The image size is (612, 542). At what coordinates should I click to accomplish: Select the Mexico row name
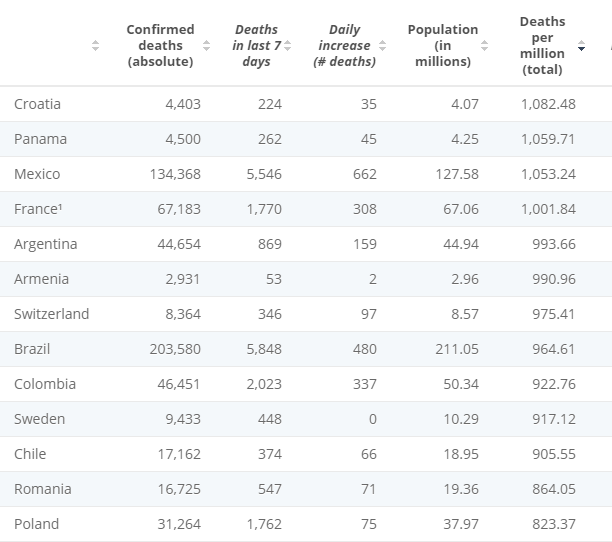pos(37,174)
